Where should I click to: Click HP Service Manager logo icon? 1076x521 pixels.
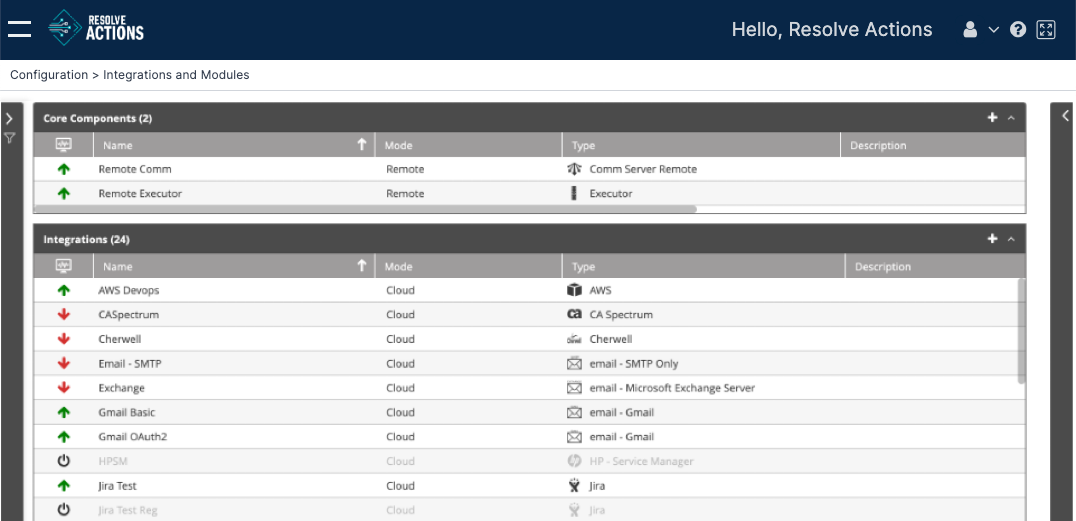(x=574, y=461)
